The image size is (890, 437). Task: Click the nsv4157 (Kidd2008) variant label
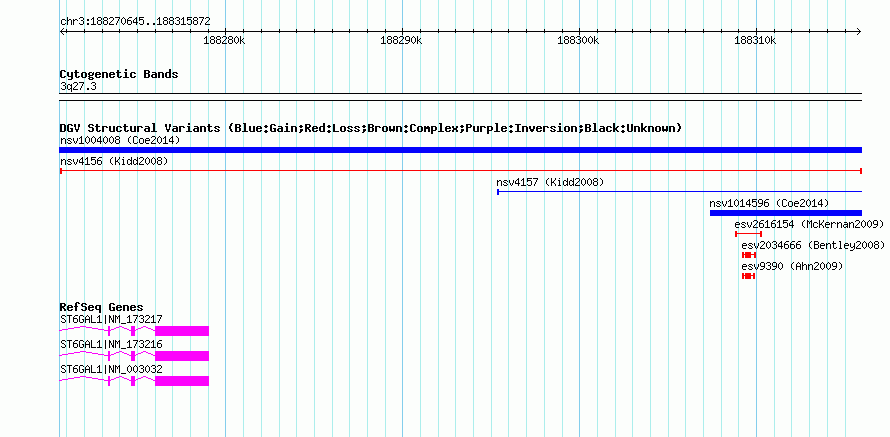[x=550, y=182]
